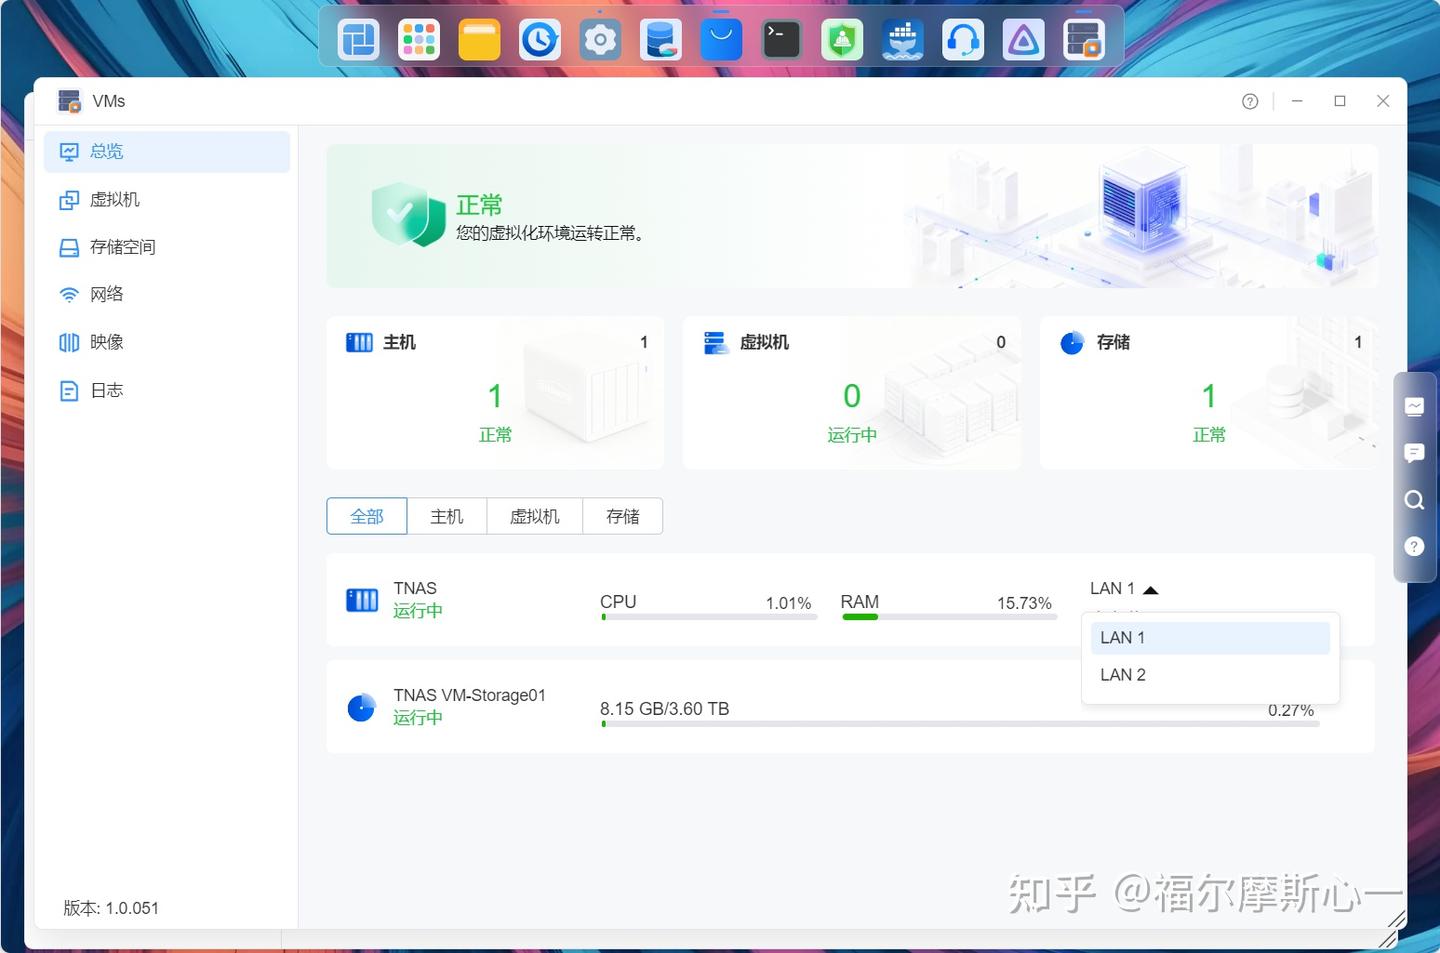Click the 运行中 status under TNAS host
1440x953 pixels.
tap(418, 611)
